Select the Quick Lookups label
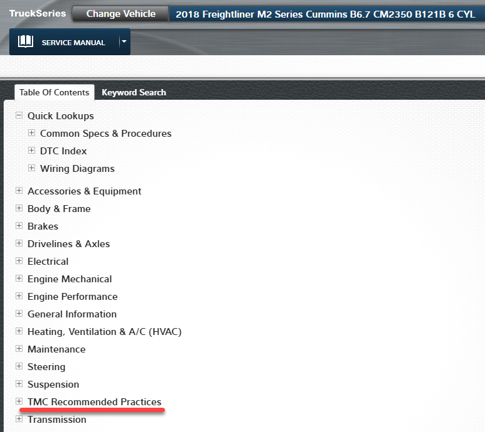Screen dimensions: 485x432 pos(61,116)
